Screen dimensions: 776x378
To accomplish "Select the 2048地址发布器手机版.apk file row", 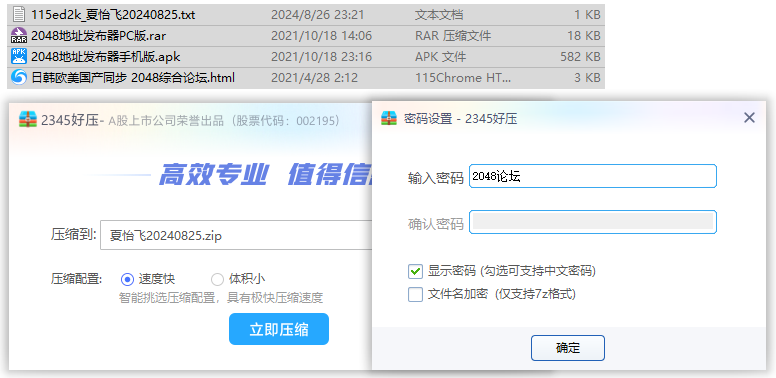I will tap(306, 57).
